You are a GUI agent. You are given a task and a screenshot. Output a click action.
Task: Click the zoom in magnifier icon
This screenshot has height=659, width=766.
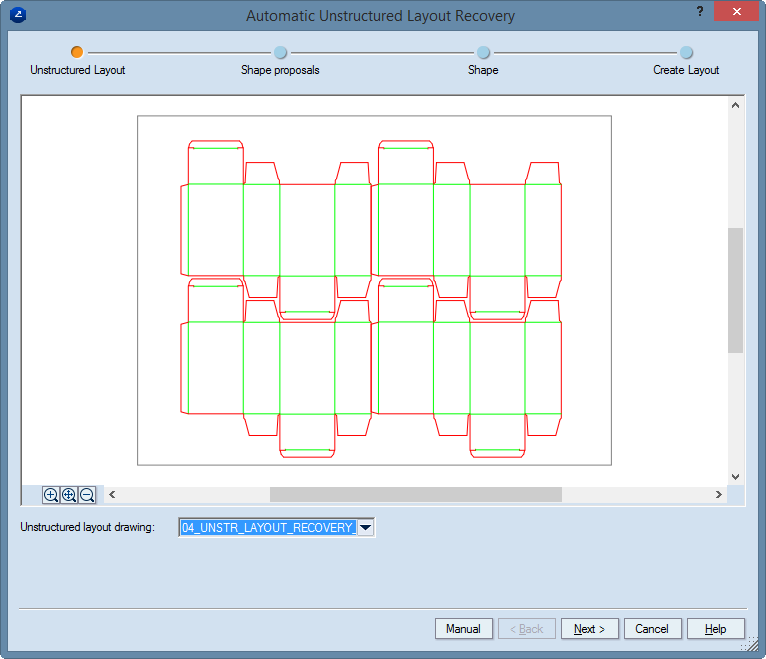pyautogui.click(x=51, y=495)
